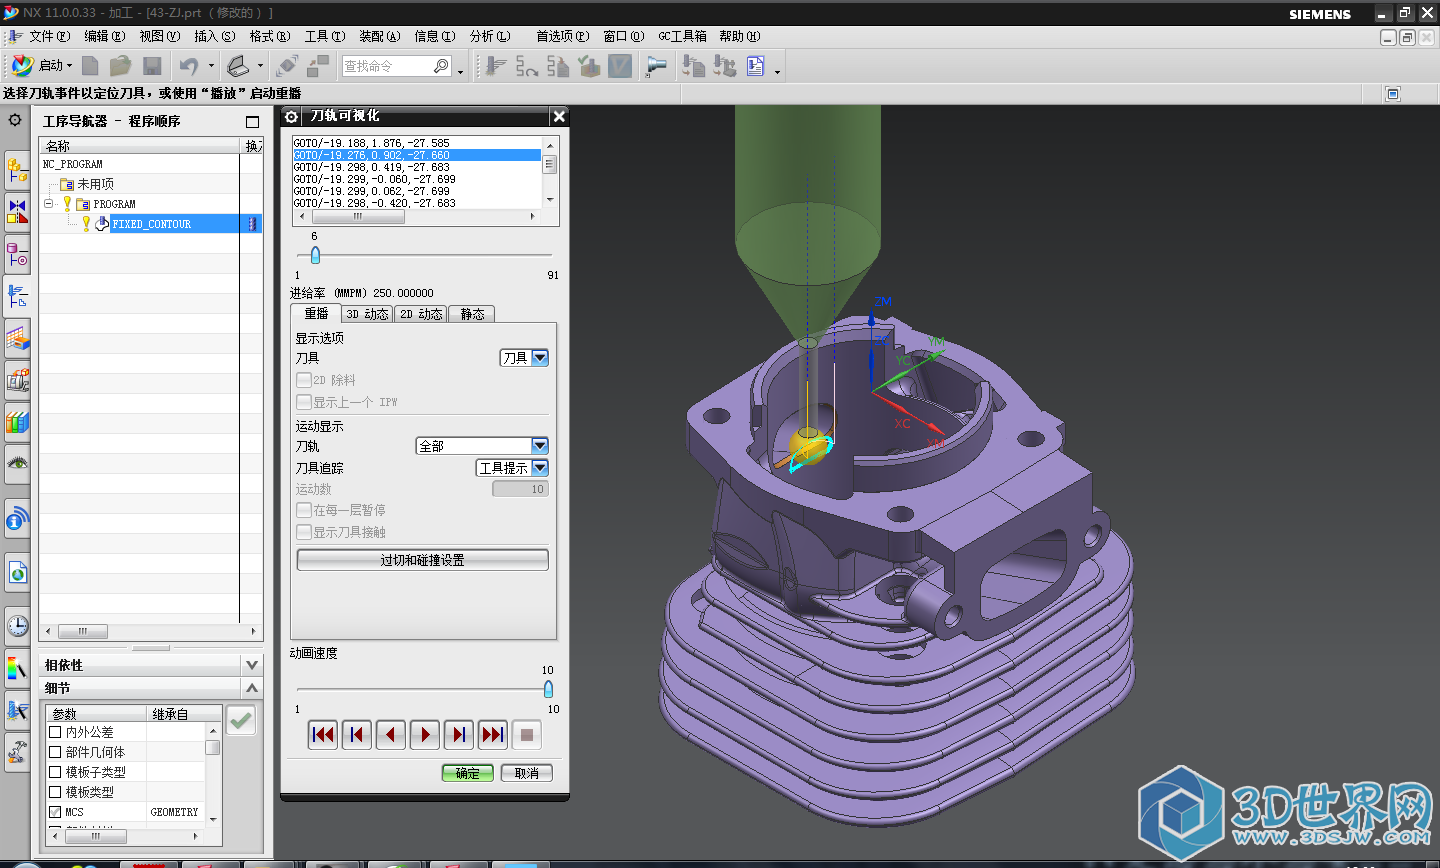Screen dimensions: 1440x868
Task: Switch to the 2D 动态 tab
Action: [421, 314]
